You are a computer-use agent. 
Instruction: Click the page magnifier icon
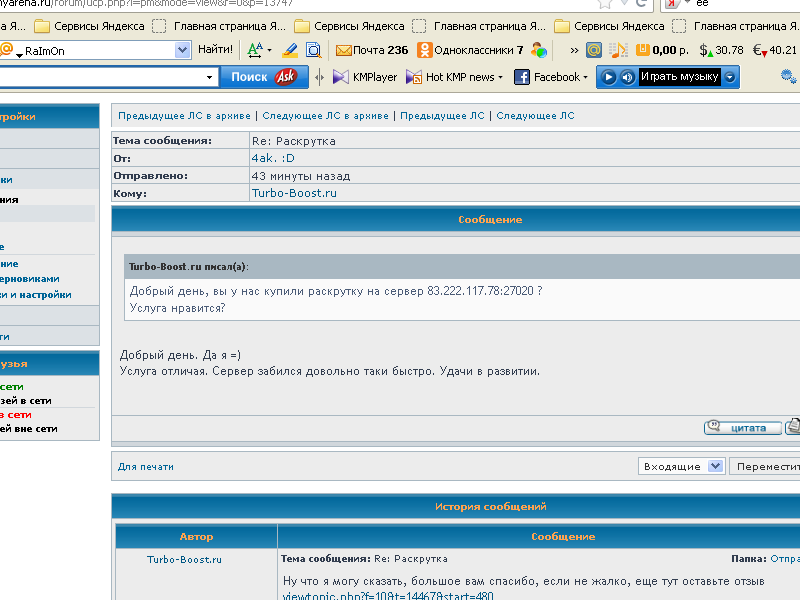pyautogui.click(x=313, y=50)
